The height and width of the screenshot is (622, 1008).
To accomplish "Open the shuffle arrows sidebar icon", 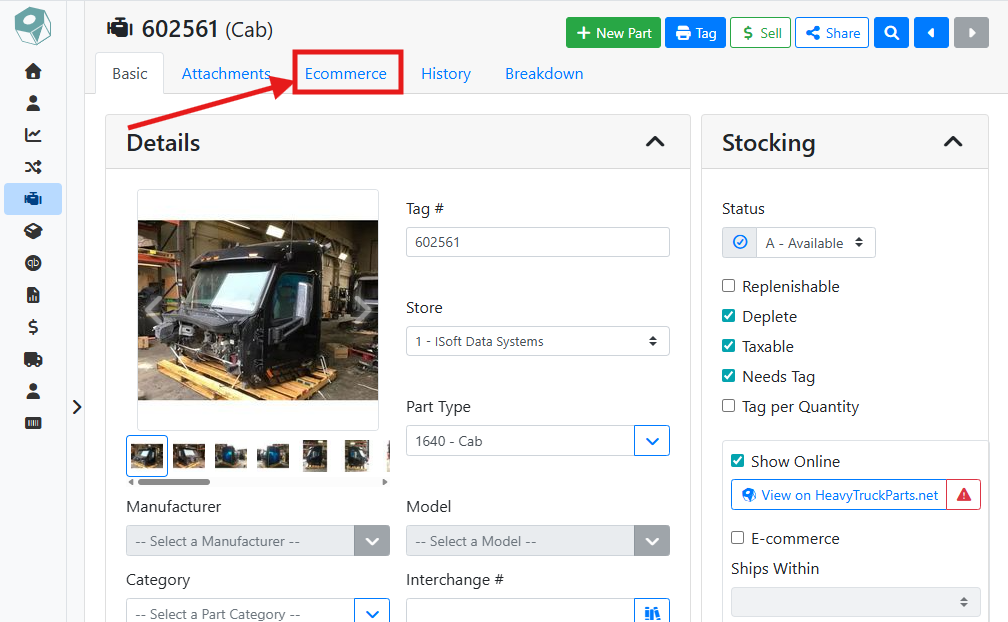I will [33, 167].
